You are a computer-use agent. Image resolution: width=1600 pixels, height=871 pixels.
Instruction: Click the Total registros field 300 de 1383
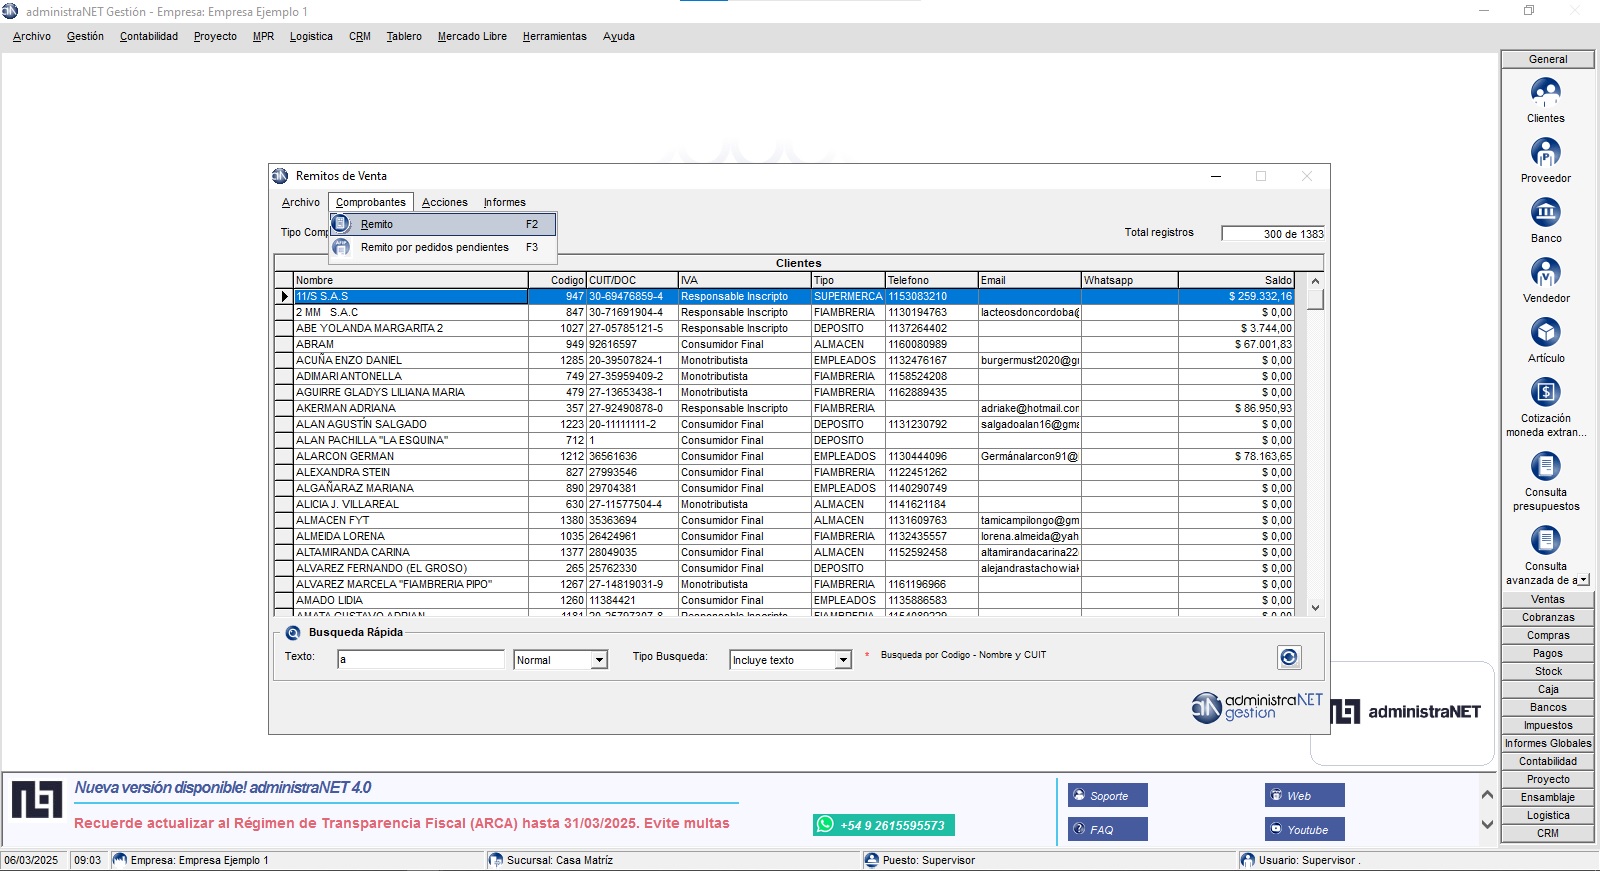(1273, 234)
